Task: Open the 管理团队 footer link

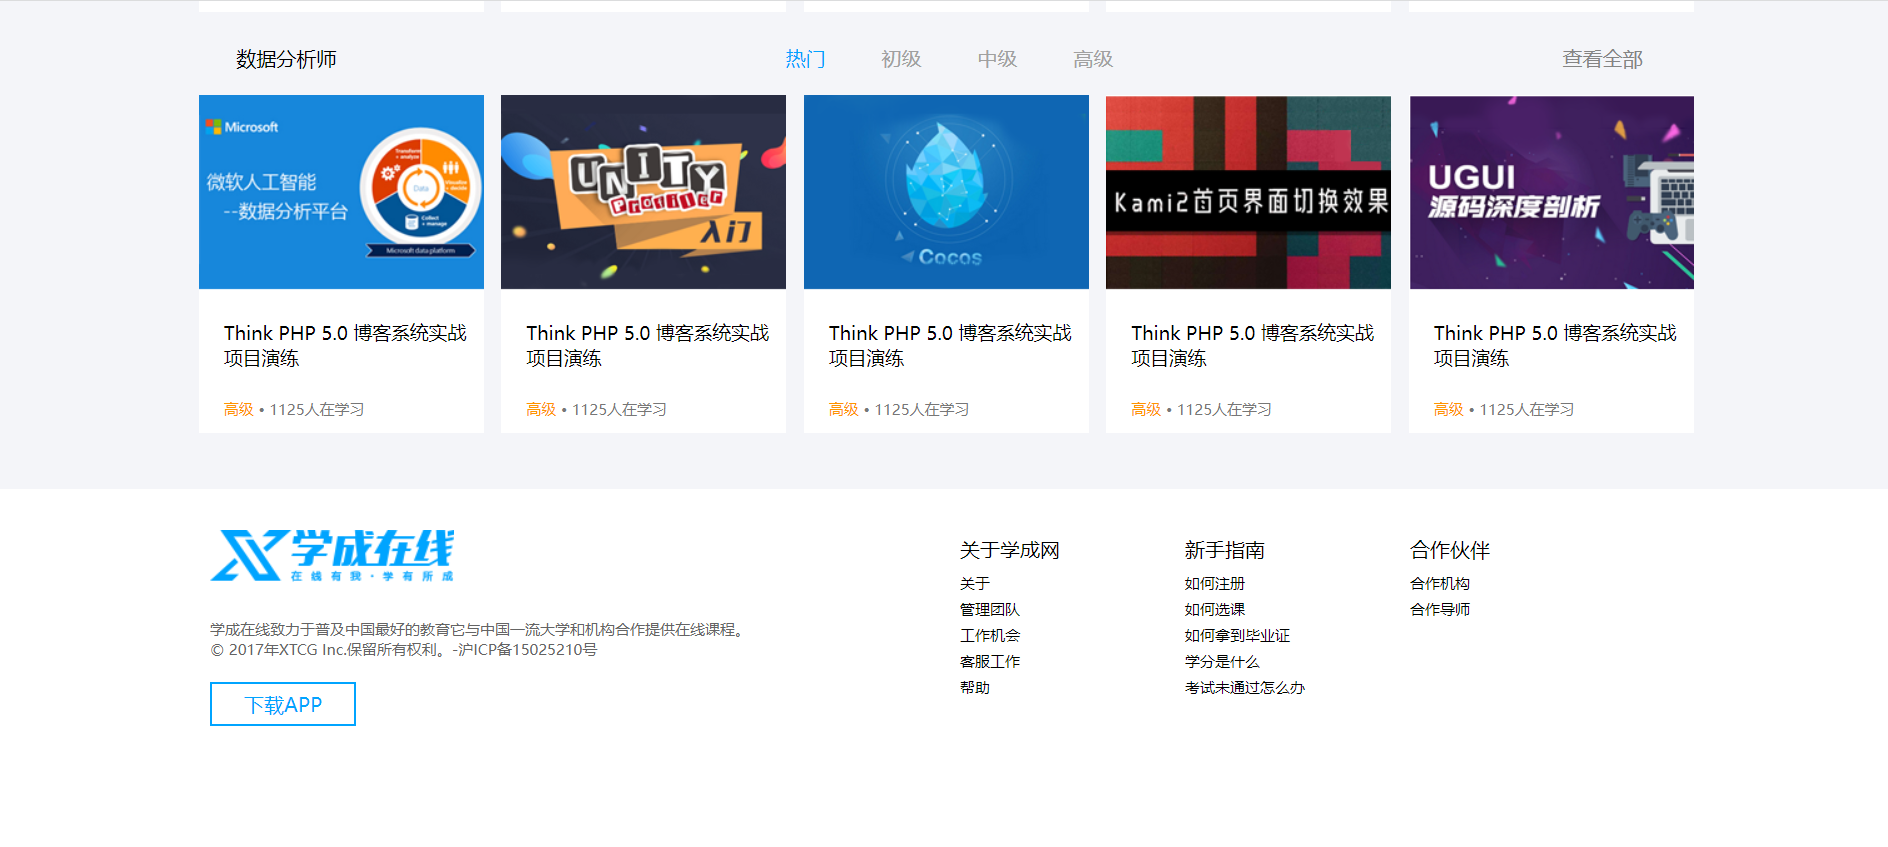Action: pyautogui.click(x=990, y=609)
